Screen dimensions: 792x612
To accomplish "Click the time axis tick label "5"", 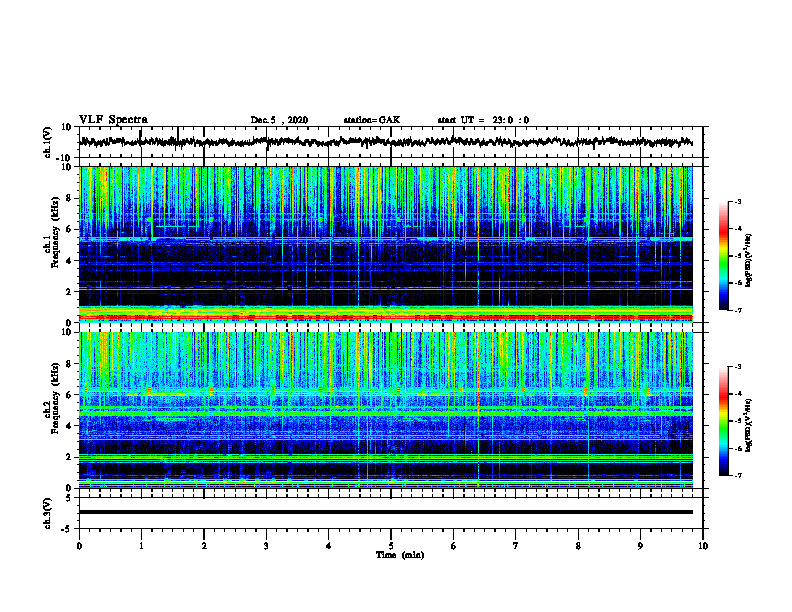I will (x=391, y=546).
